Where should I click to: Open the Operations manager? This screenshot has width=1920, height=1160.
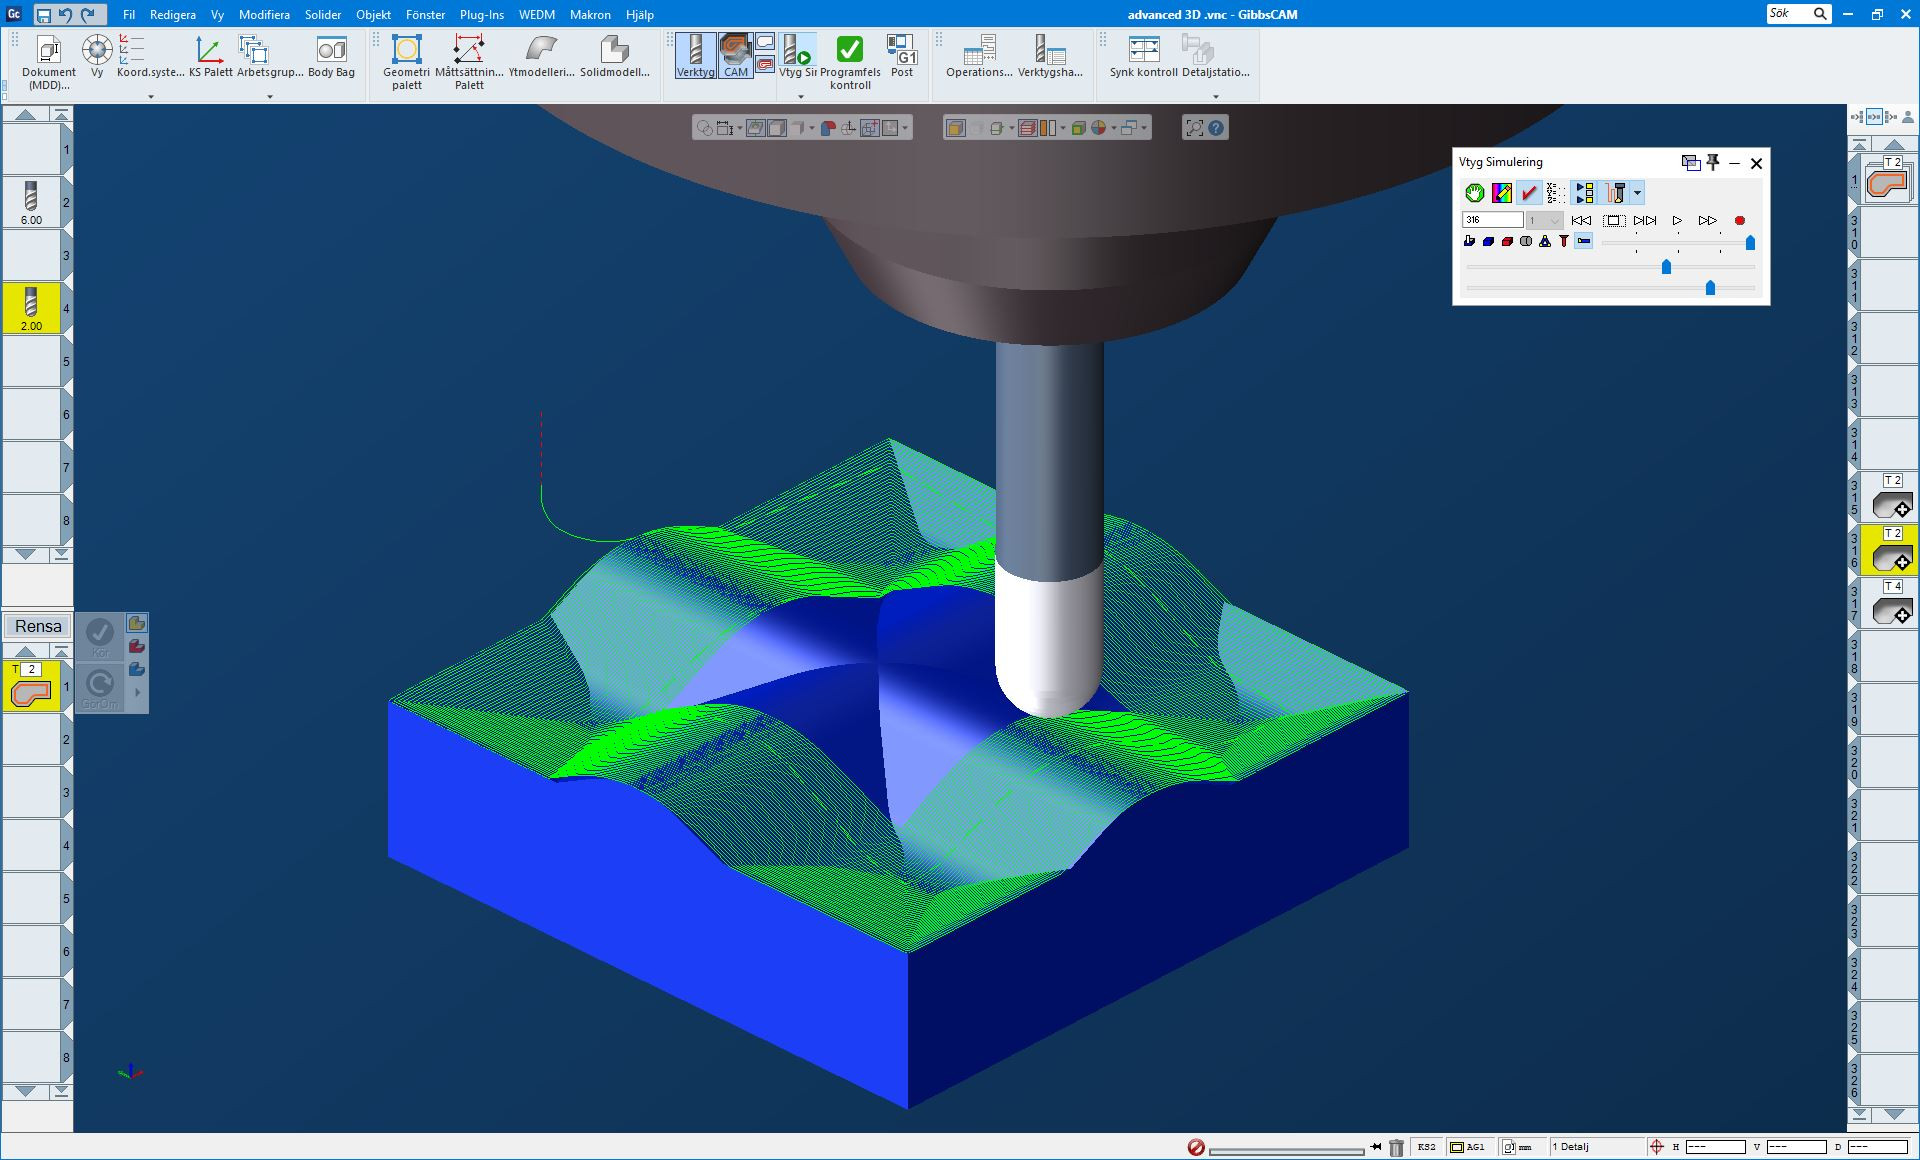coord(979,56)
